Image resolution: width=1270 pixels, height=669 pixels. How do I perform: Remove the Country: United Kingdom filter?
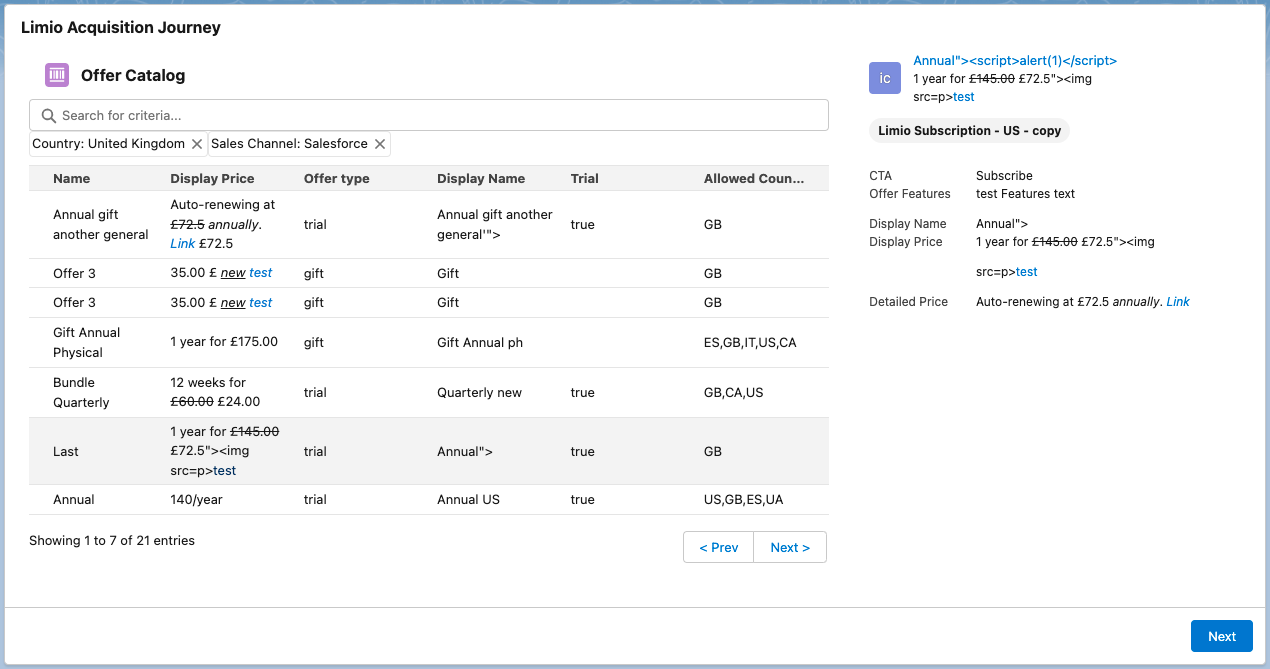[197, 144]
